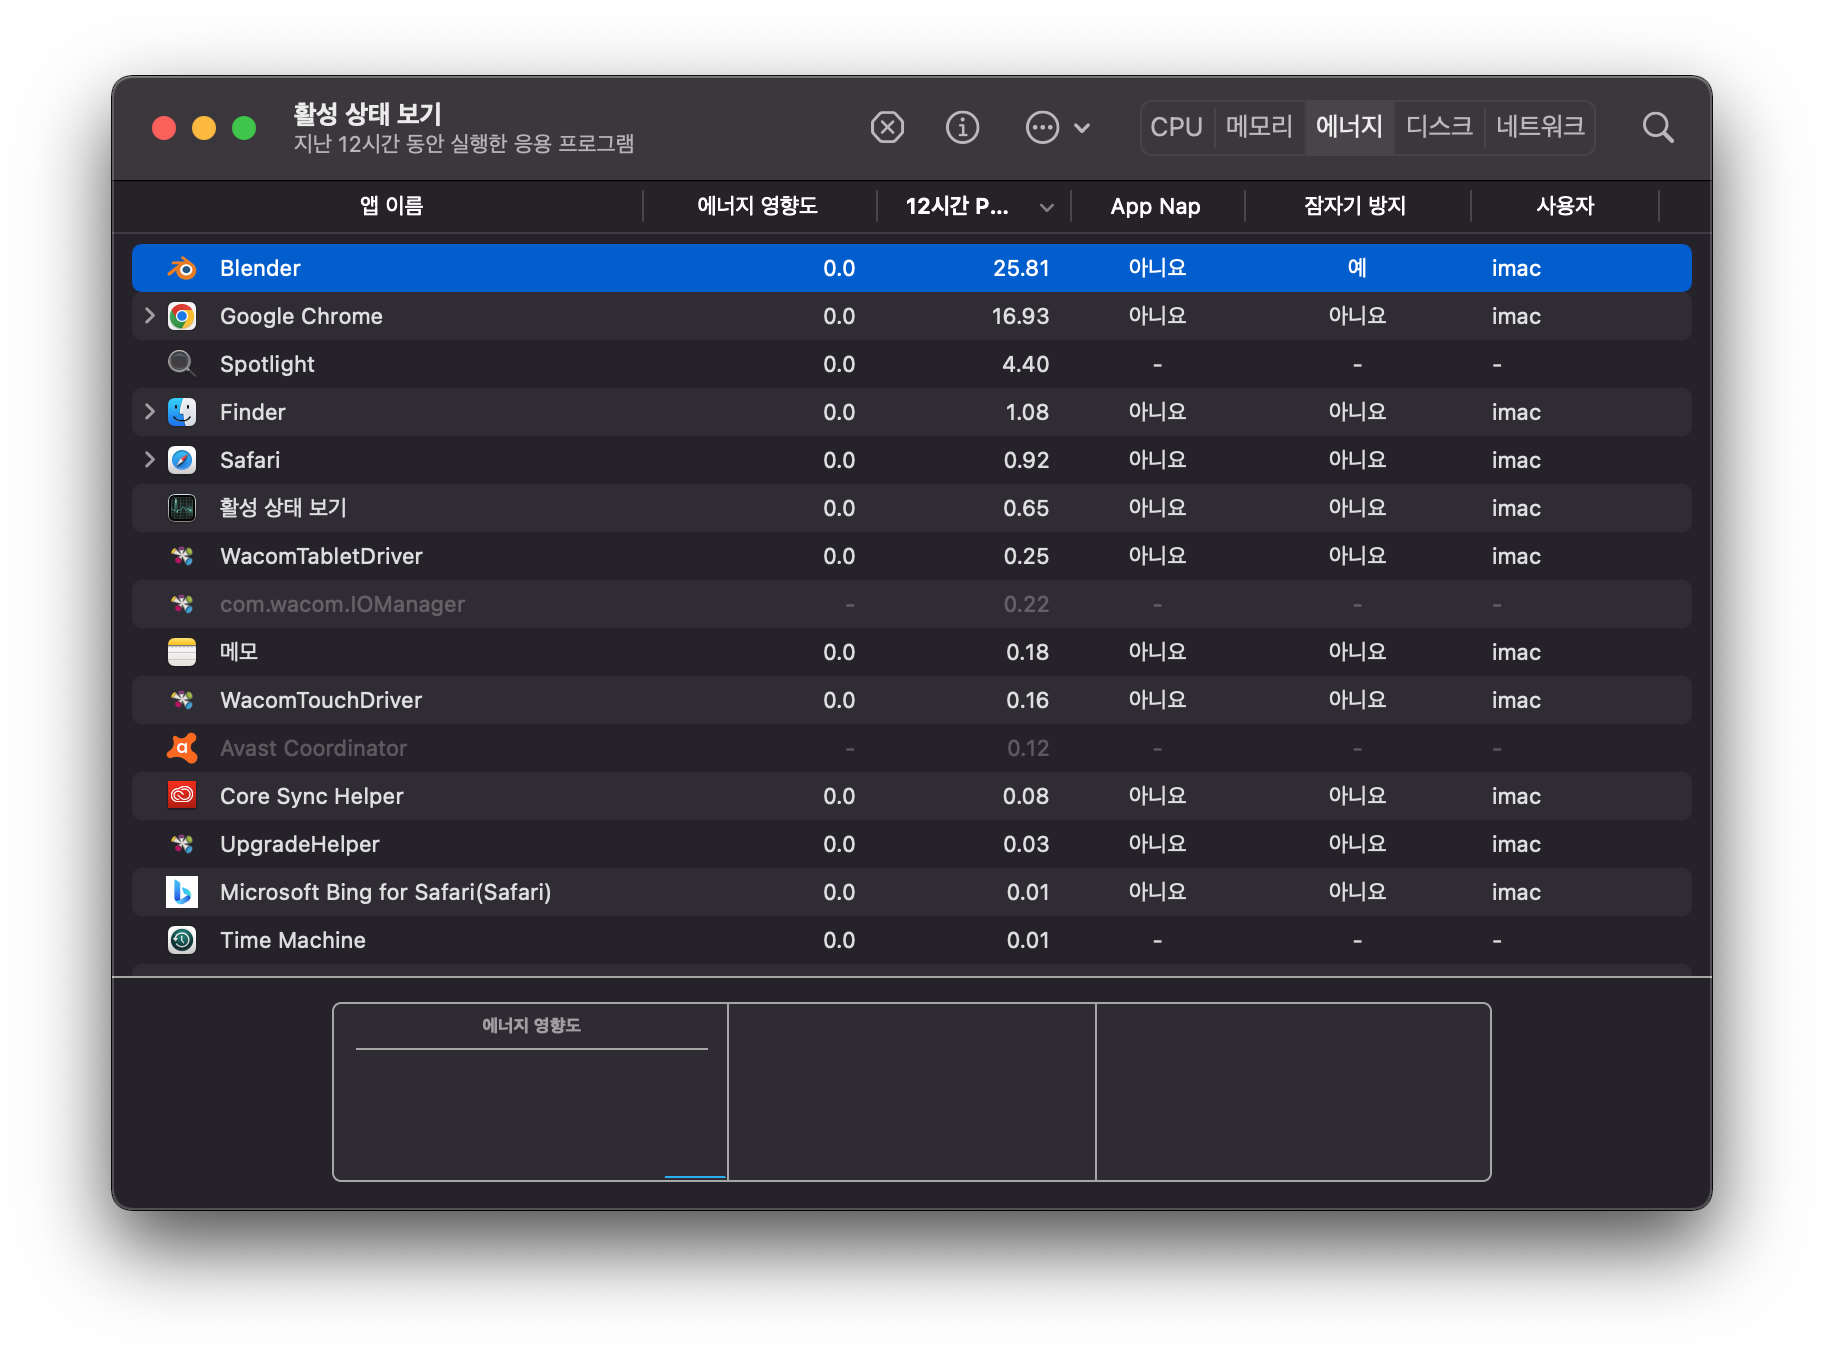The height and width of the screenshot is (1358, 1824).
Task: Select Avast Coordinator in the list
Action: tap(313, 748)
